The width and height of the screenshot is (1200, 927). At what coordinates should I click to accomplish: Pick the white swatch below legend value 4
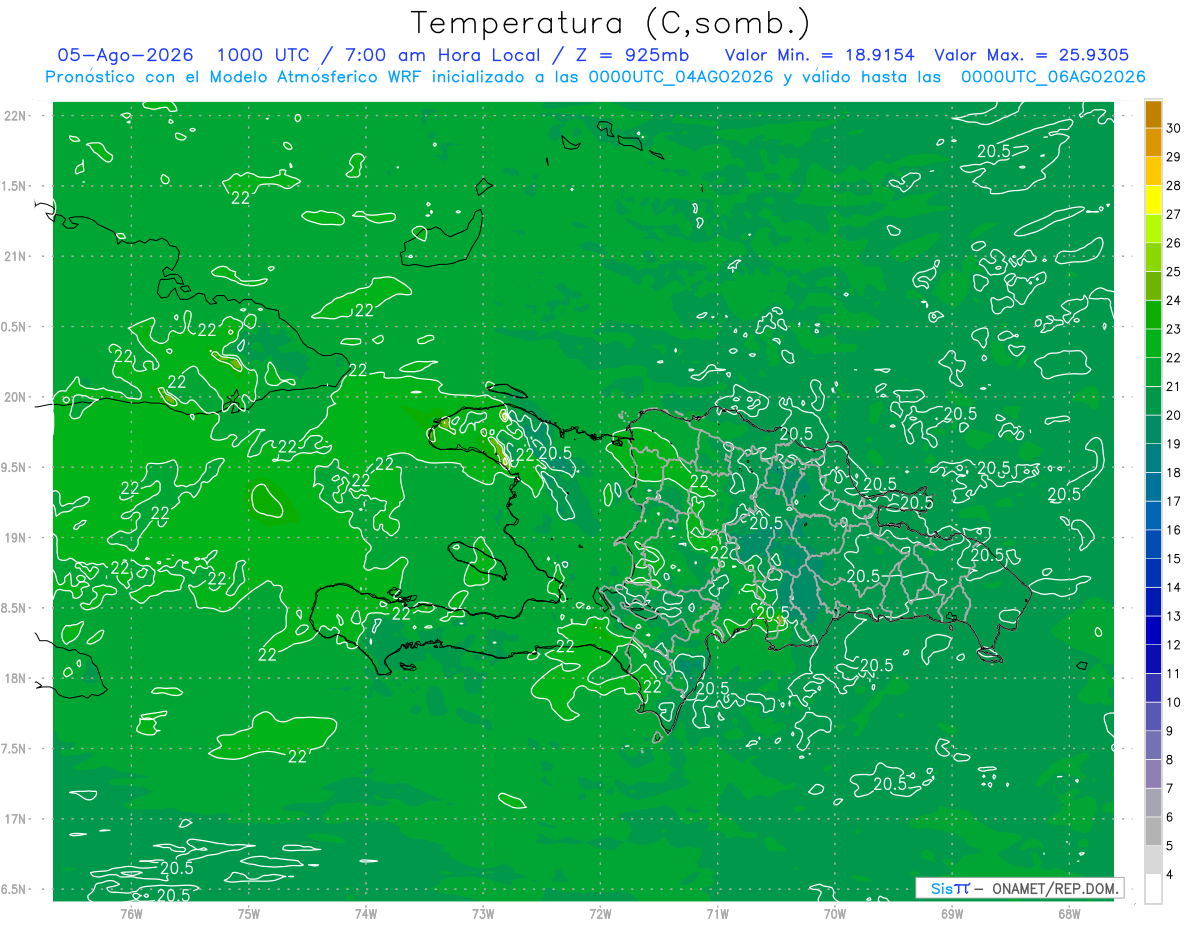(x=1153, y=889)
